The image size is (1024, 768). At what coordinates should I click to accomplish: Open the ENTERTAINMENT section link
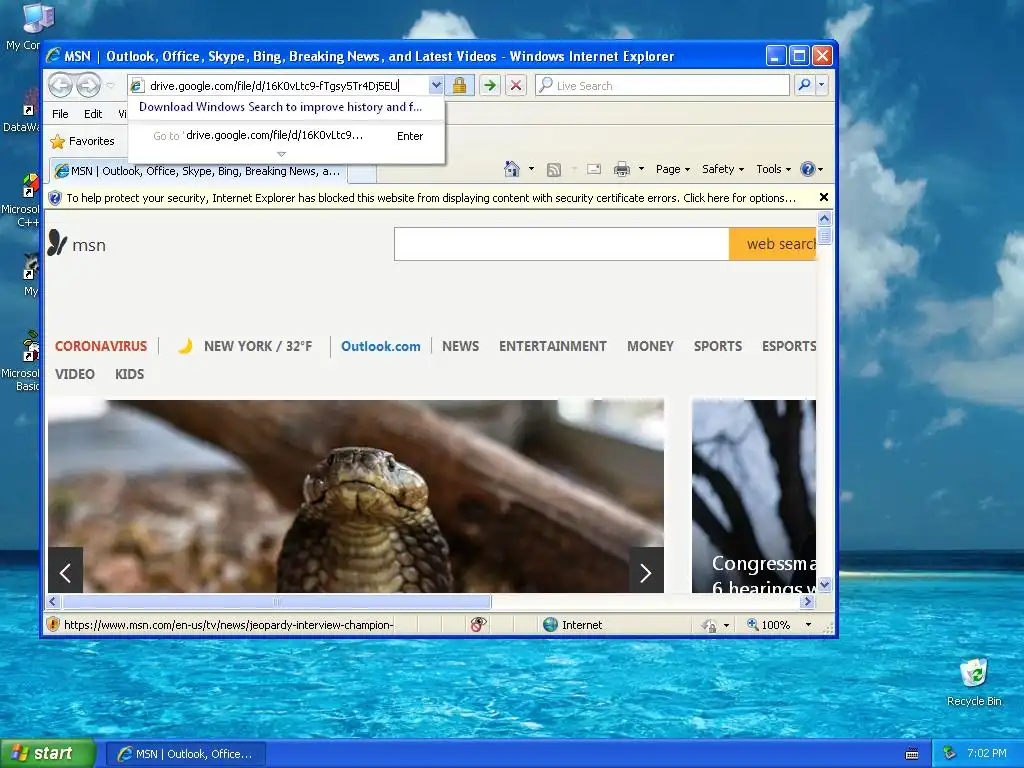click(552, 346)
